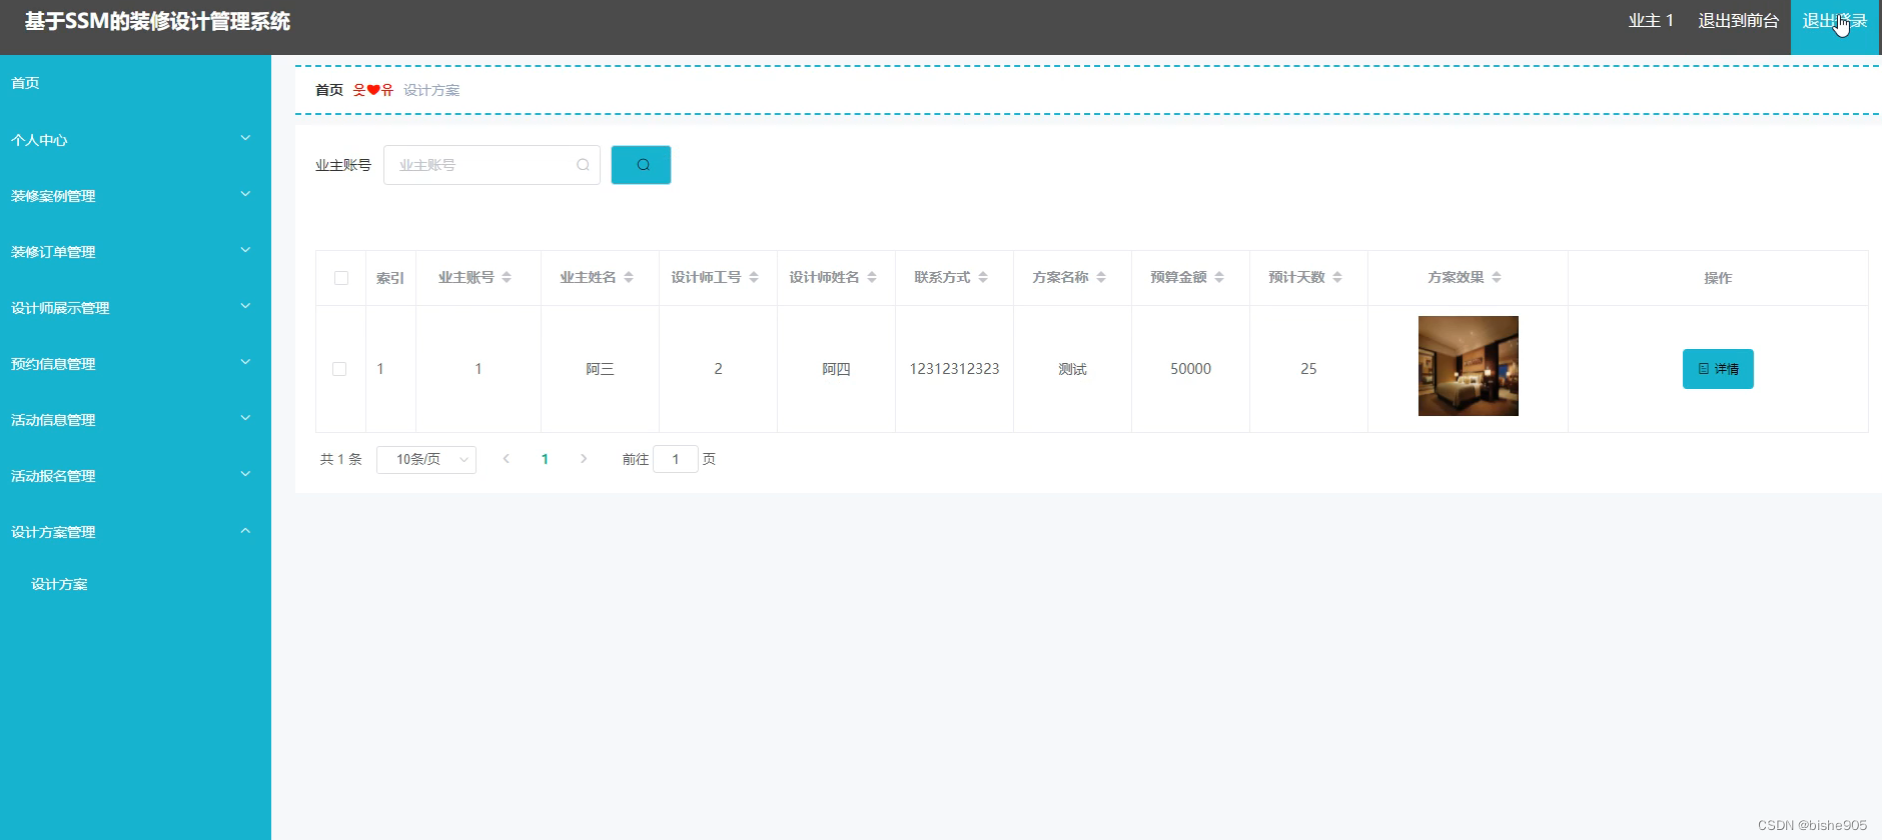Click phone number 12312312323 cell

tap(954, 369)
